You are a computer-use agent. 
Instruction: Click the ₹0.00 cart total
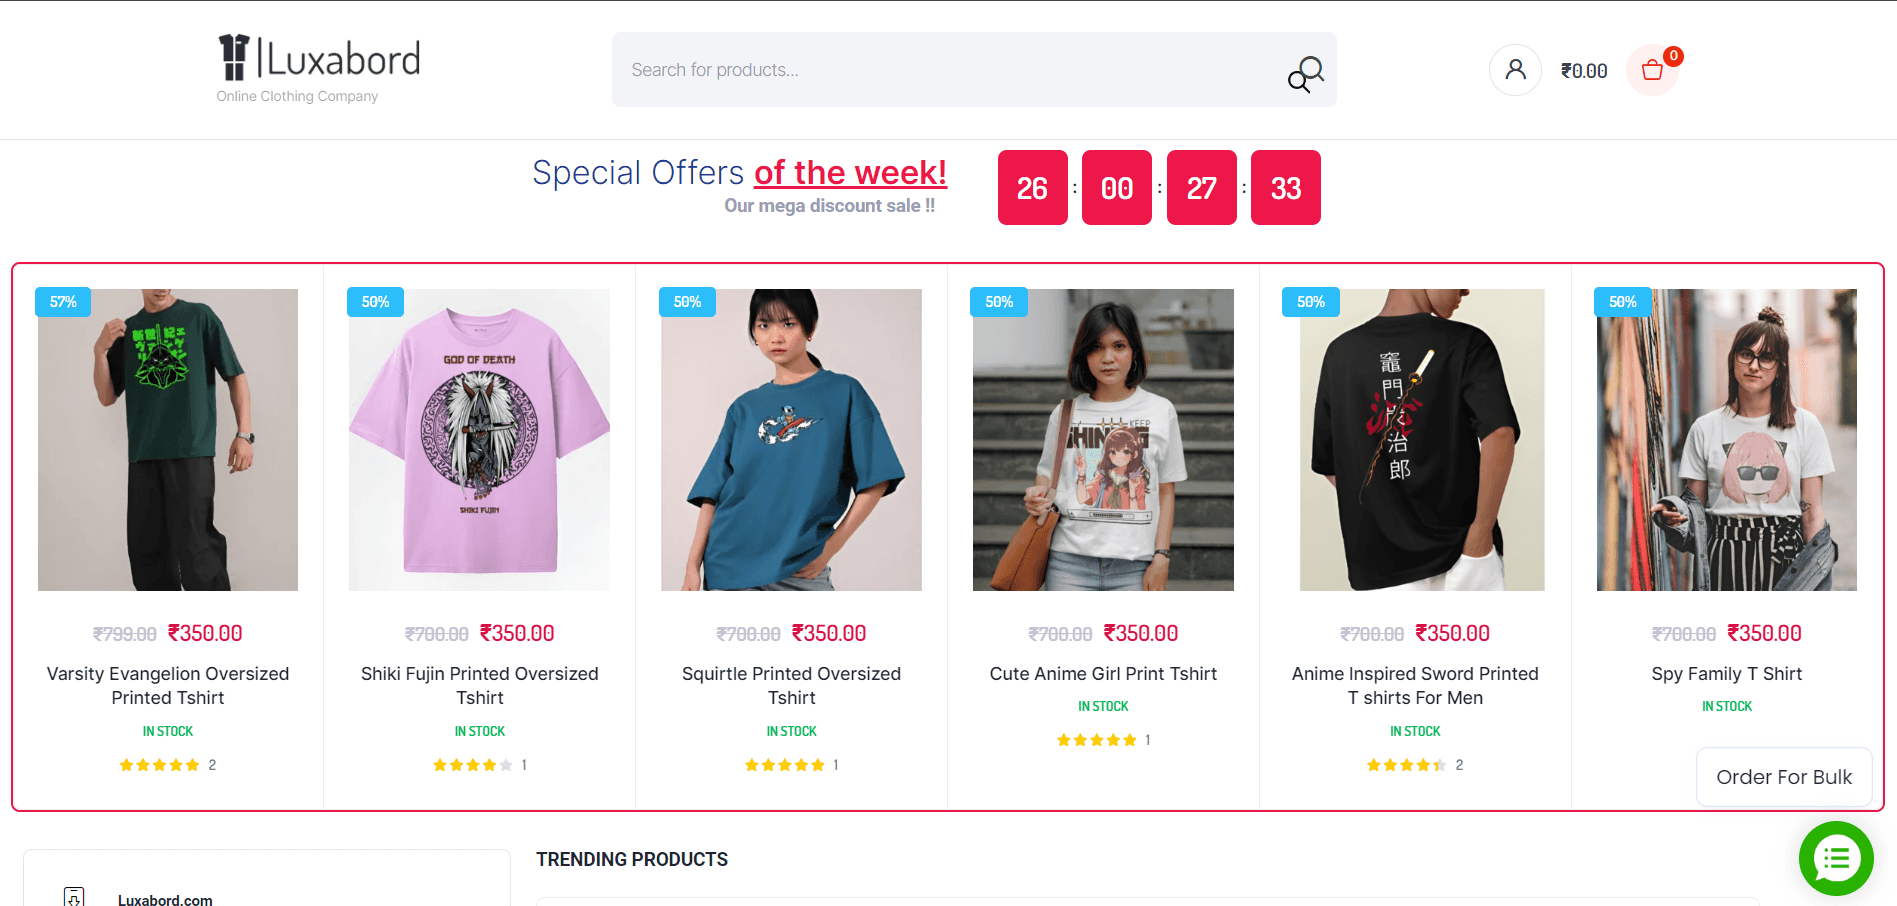1584,71
